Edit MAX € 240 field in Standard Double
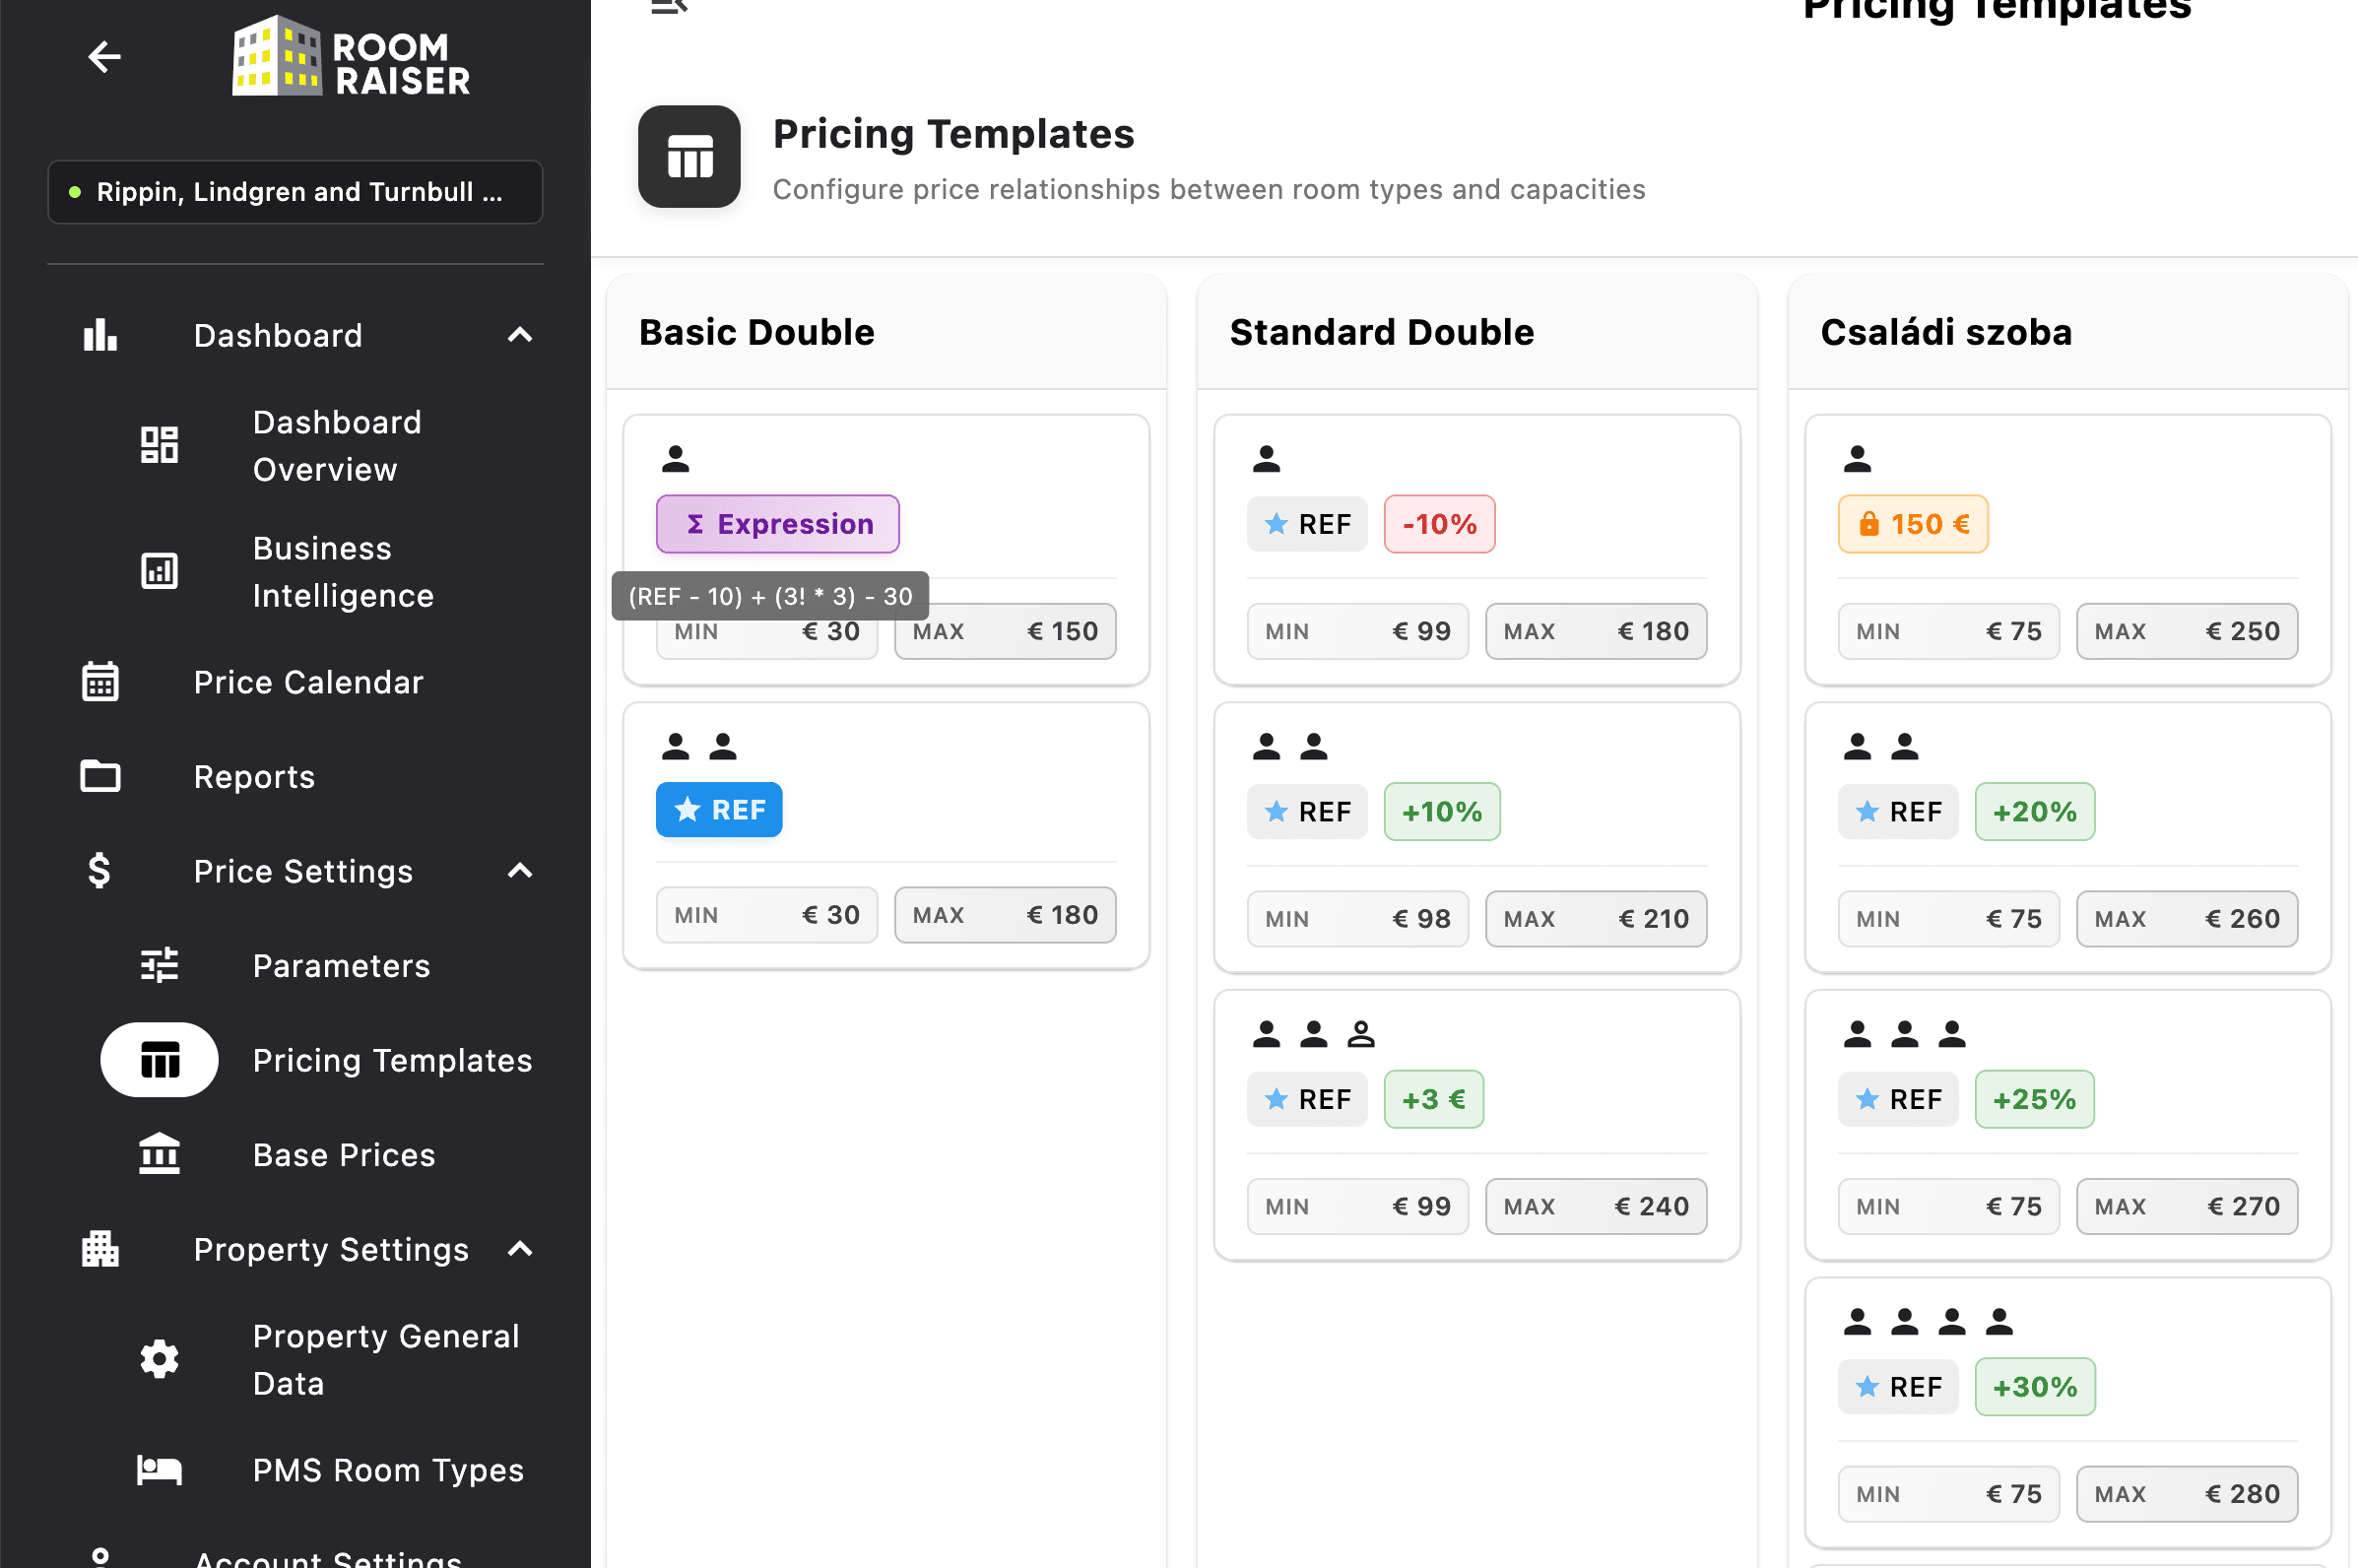This screenshot has width=2358, height=1568. (1595, 1206)
